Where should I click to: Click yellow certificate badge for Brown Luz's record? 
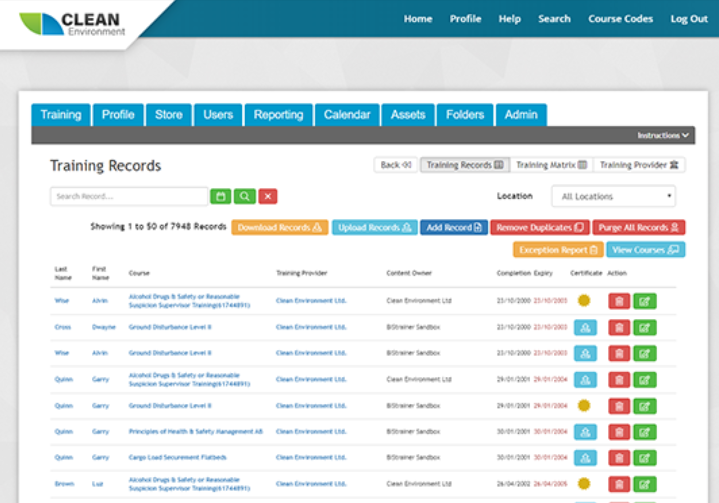(x=584, y=483)
